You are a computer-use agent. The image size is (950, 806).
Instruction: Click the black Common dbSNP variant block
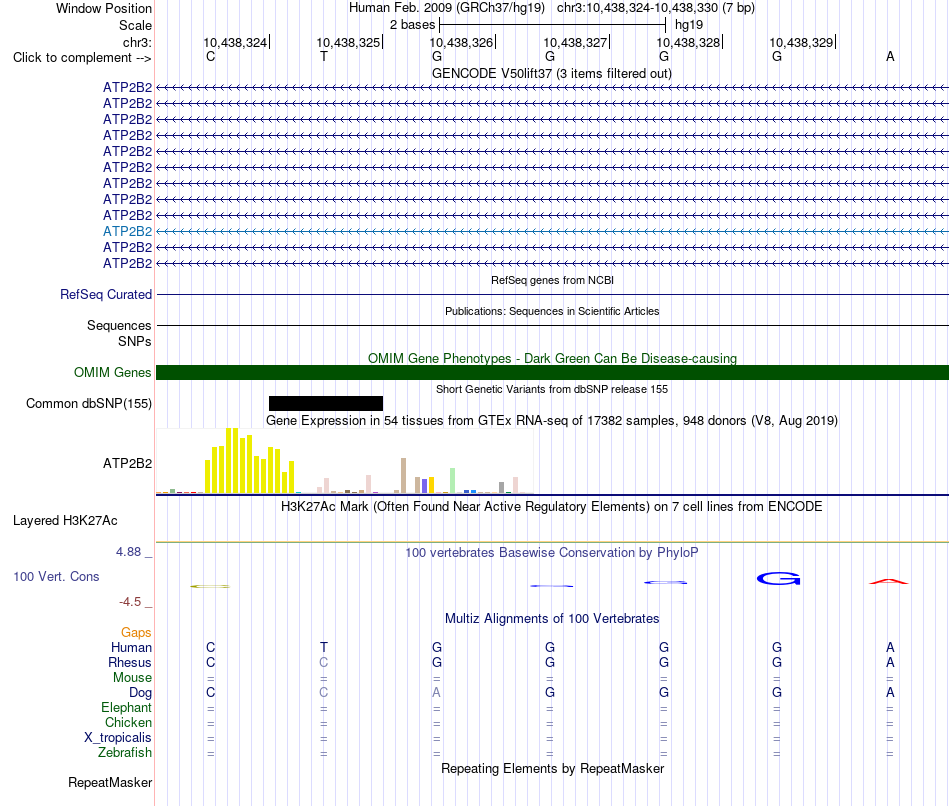pyautogui.click(x=326, y=404)
